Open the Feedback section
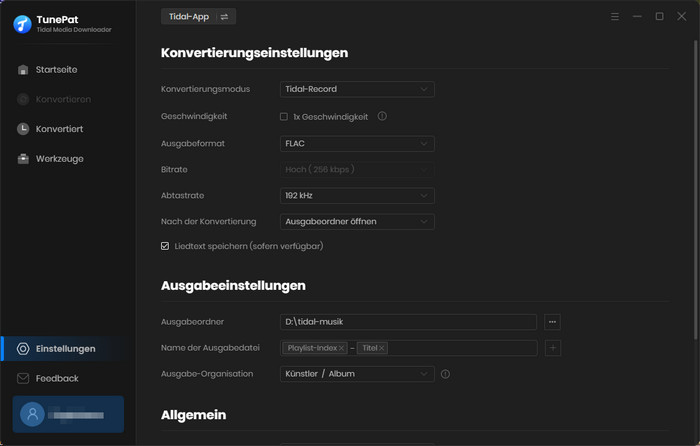 (x=57, y=378)
